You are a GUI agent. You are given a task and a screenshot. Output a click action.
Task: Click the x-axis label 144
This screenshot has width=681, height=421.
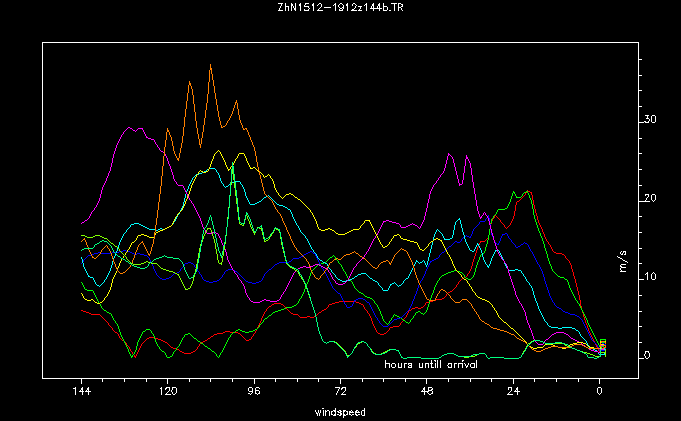point(82,391)
